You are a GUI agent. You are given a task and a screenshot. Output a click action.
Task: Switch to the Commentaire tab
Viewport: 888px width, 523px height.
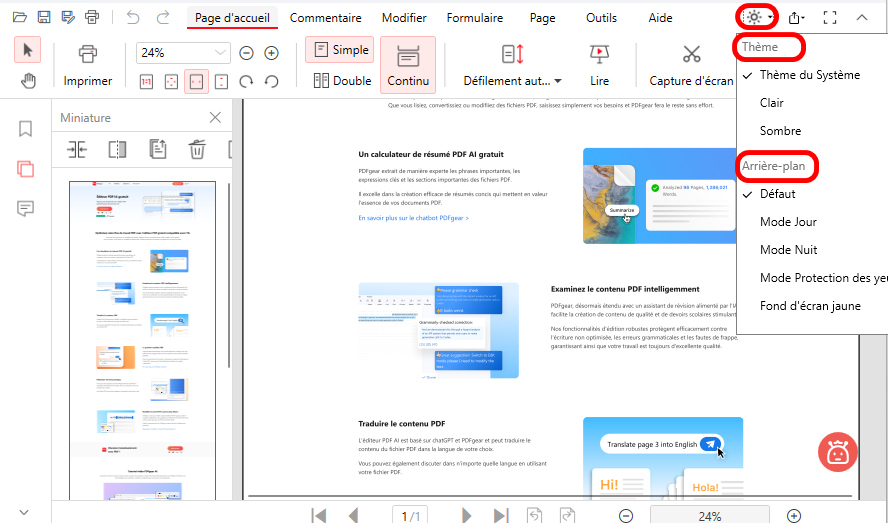tap(326, 18)
